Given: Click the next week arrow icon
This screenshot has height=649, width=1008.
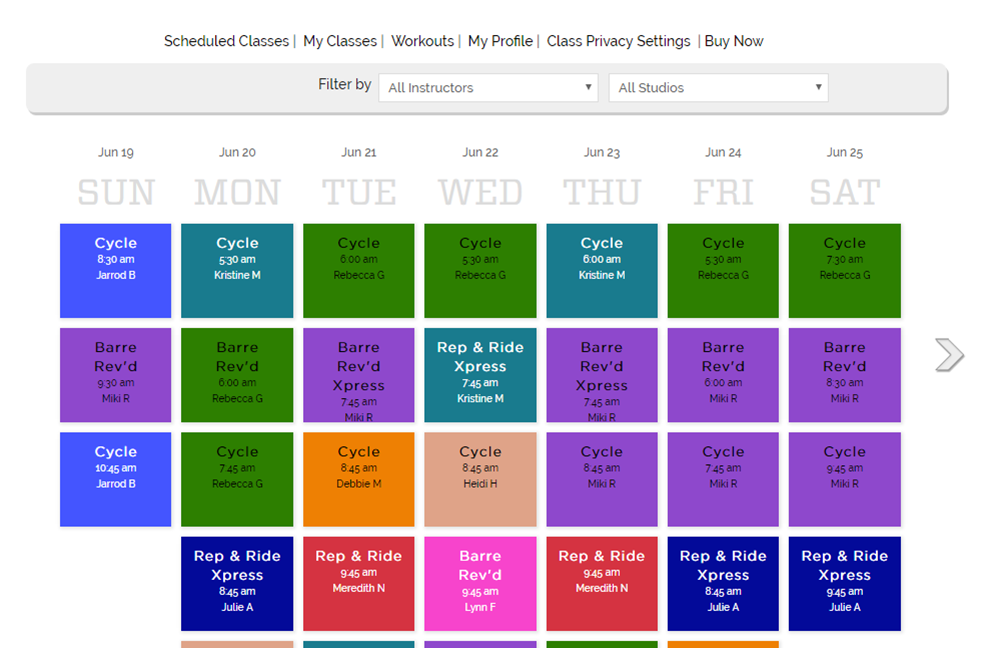Looking at the screenshot, I should tap(950, 355).
